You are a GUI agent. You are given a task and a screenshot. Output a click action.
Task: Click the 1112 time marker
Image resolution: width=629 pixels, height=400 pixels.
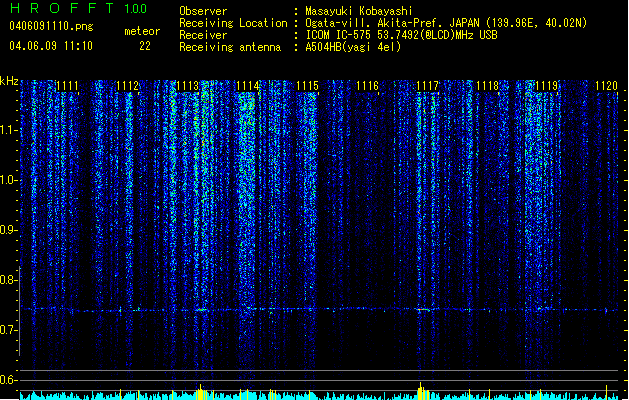[x=128, y=86]
